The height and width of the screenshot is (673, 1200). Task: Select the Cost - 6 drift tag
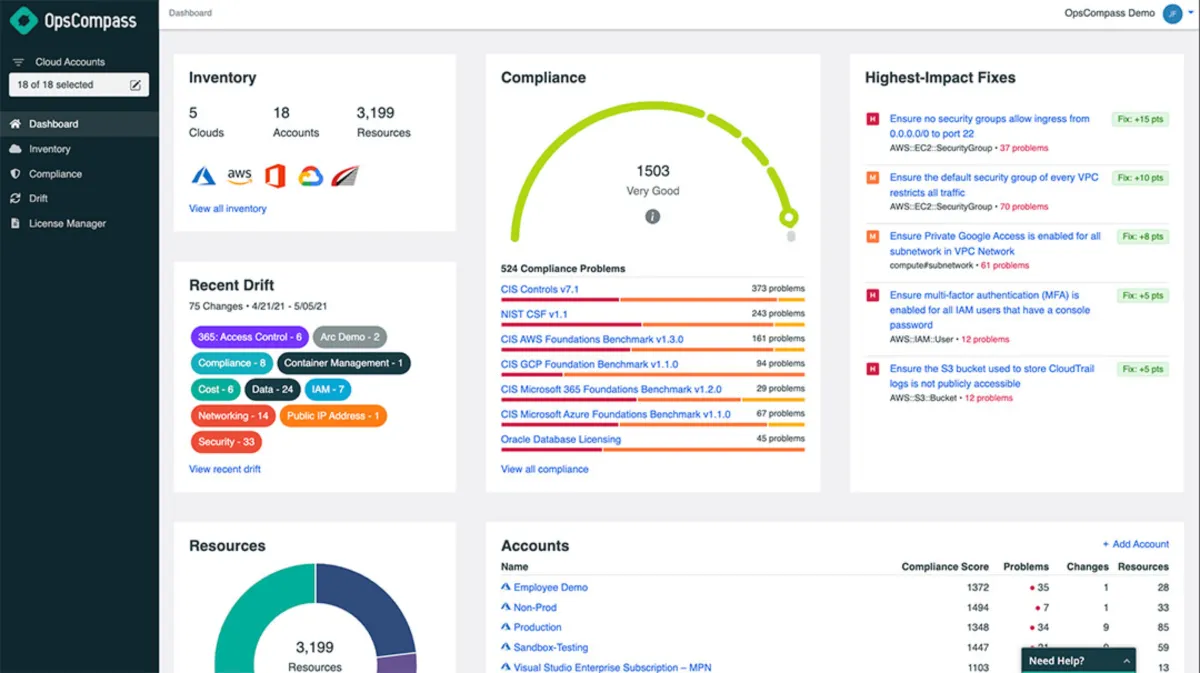click(x=216, y=389)
